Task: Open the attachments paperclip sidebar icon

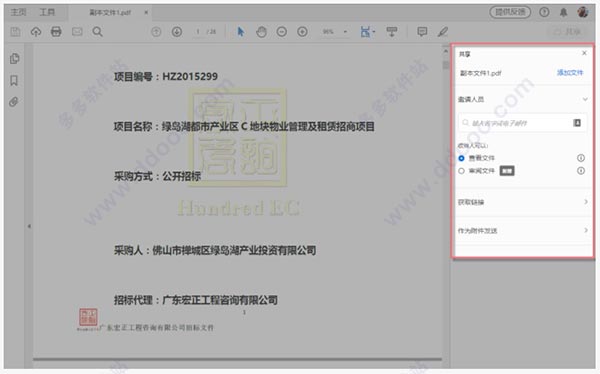Action: pos(14,102)
